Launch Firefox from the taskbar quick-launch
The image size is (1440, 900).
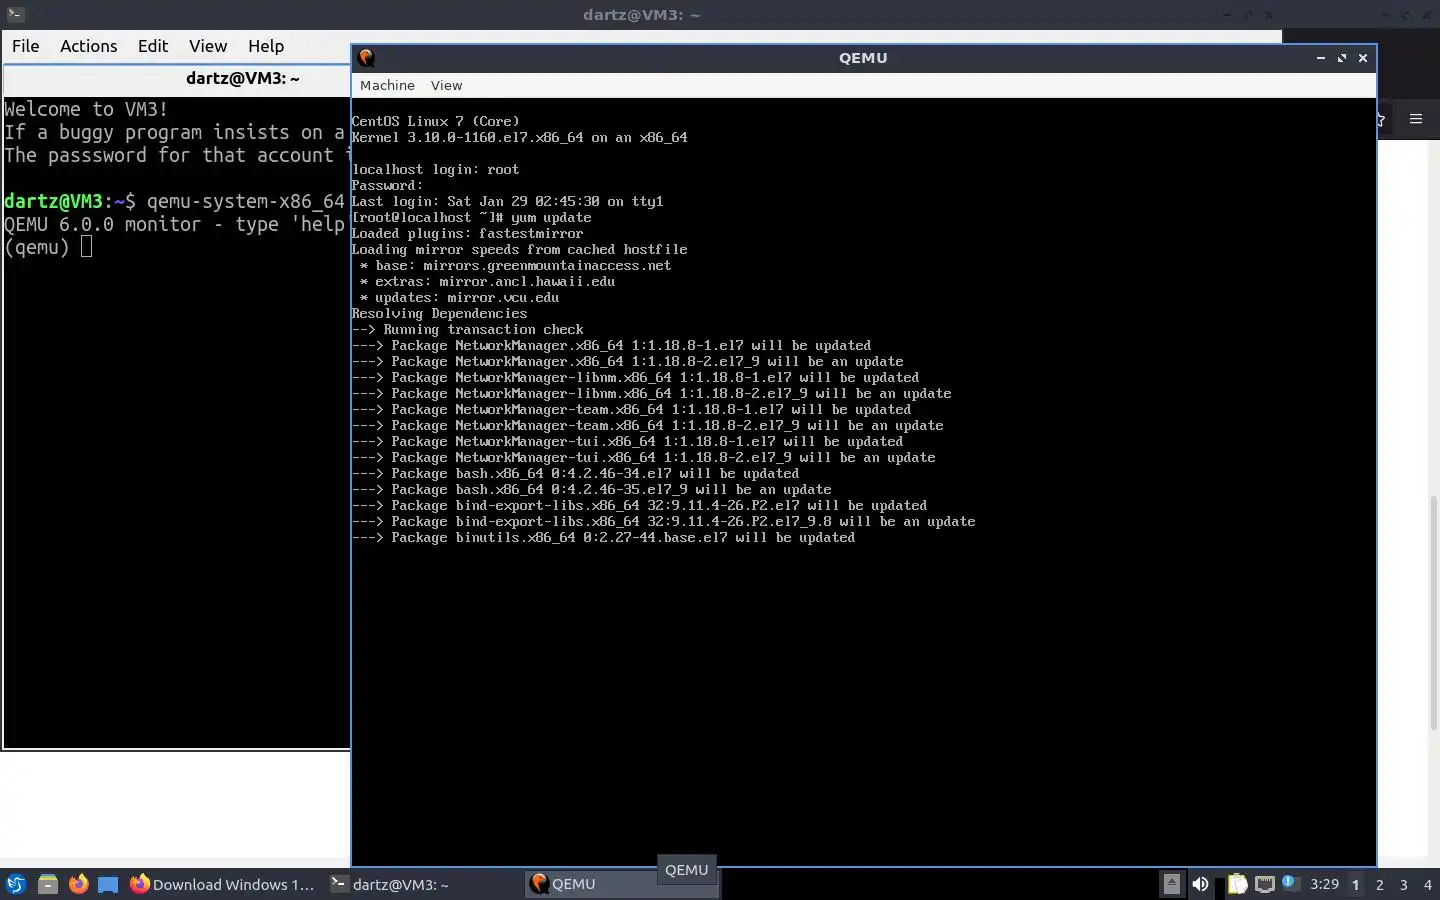click(x=78, y=884)
